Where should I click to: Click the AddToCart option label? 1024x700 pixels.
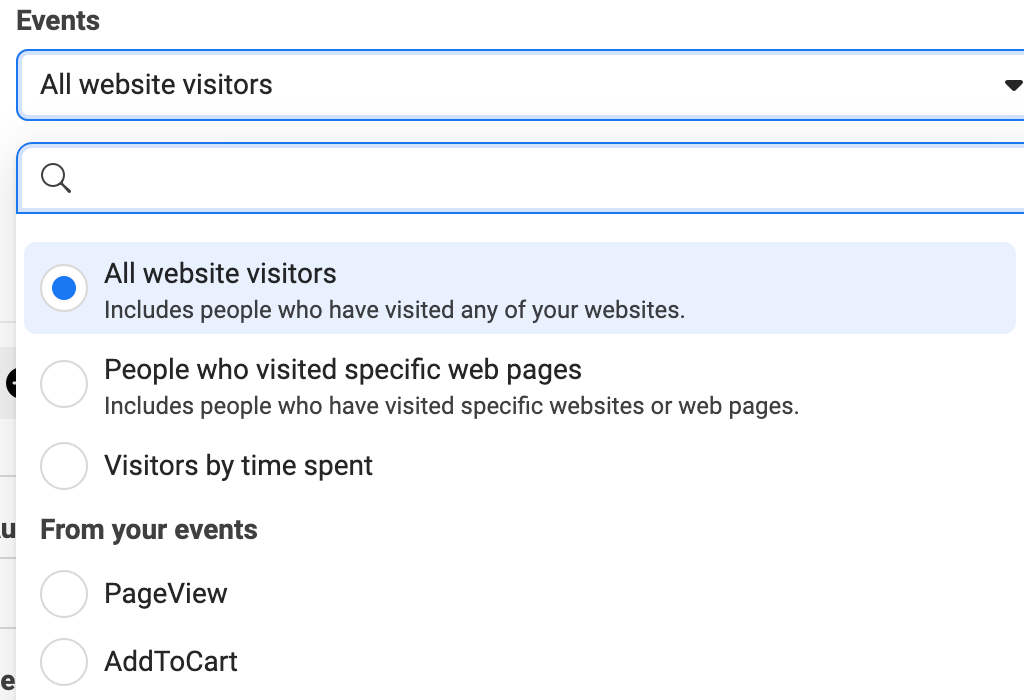pyautogui.click(x=171, y=661)
